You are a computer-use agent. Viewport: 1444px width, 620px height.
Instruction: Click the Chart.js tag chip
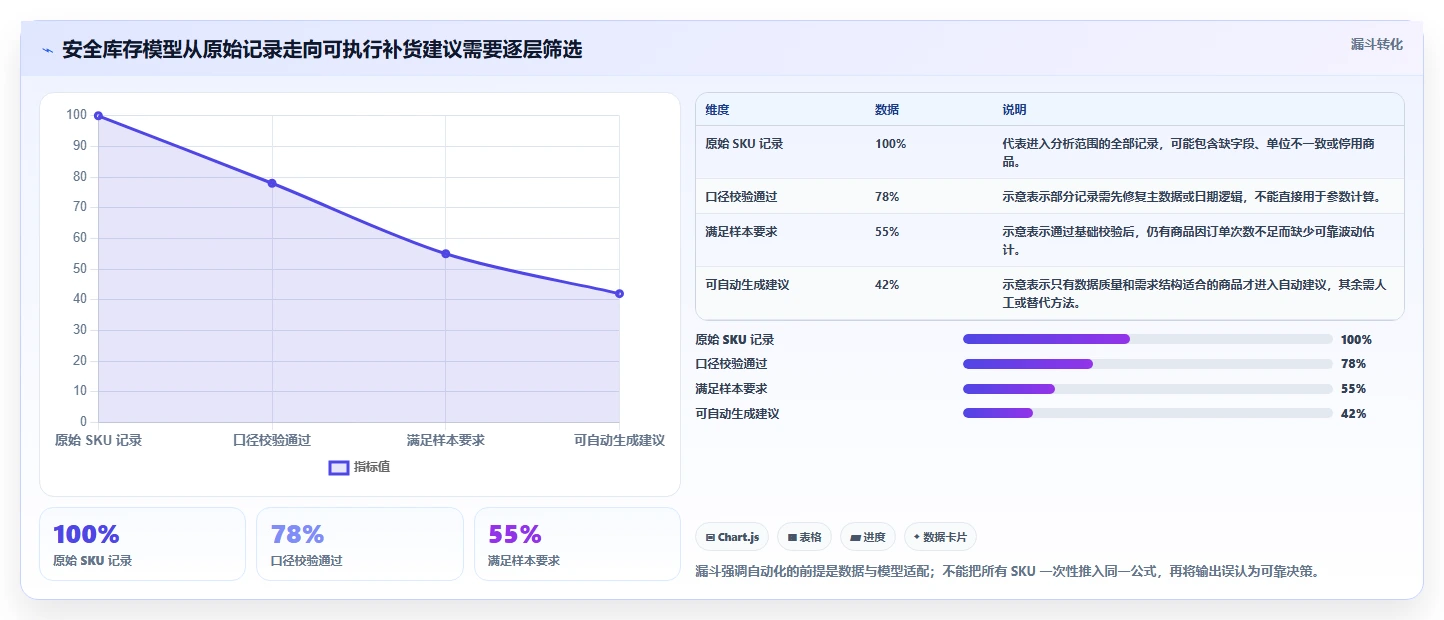point(732,537)
